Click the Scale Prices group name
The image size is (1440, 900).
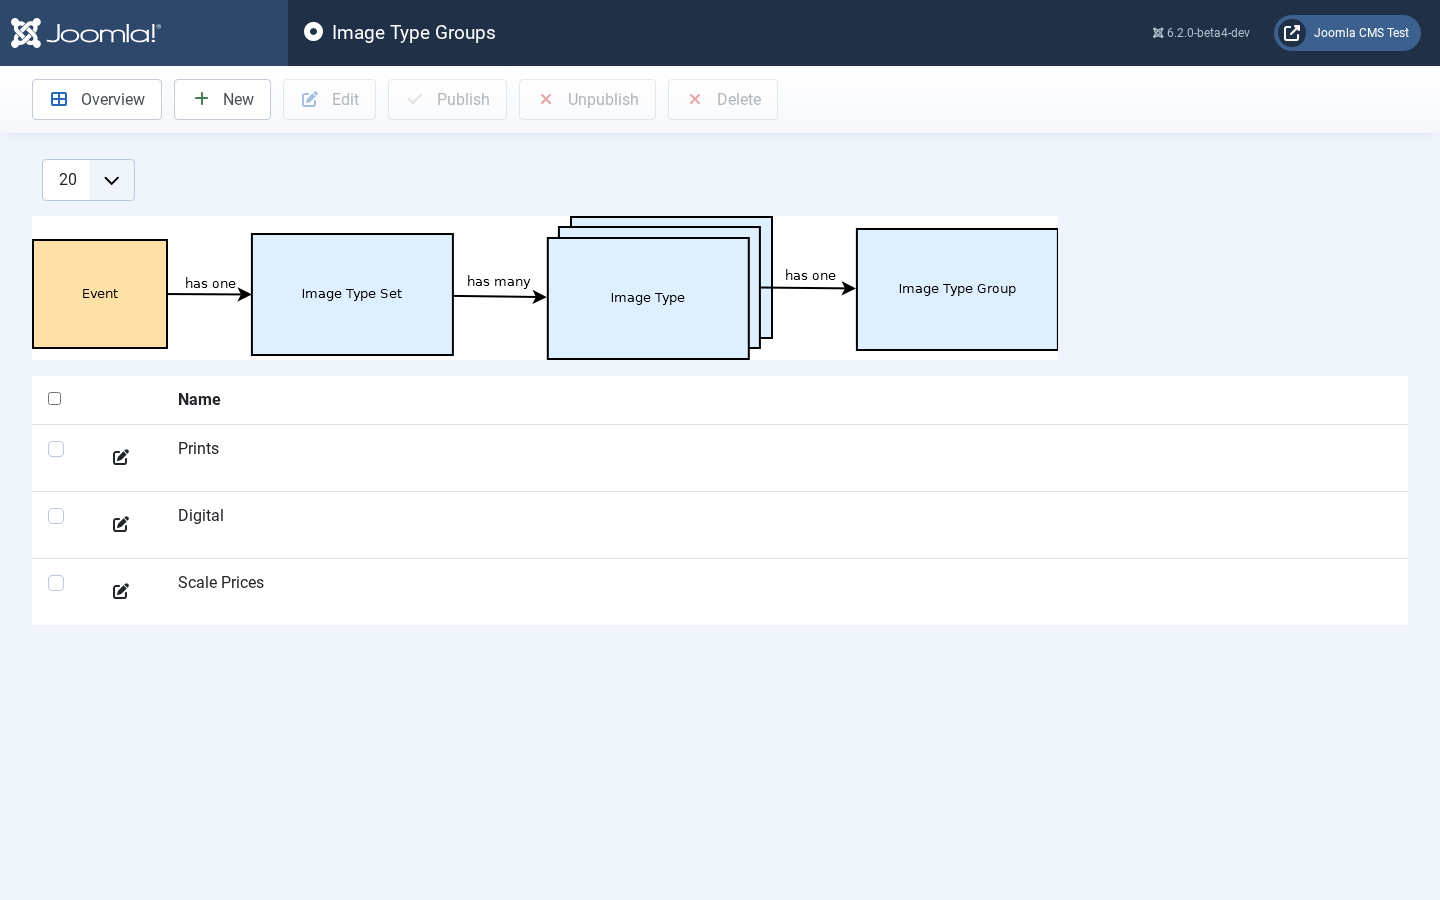tap(221, 583)
